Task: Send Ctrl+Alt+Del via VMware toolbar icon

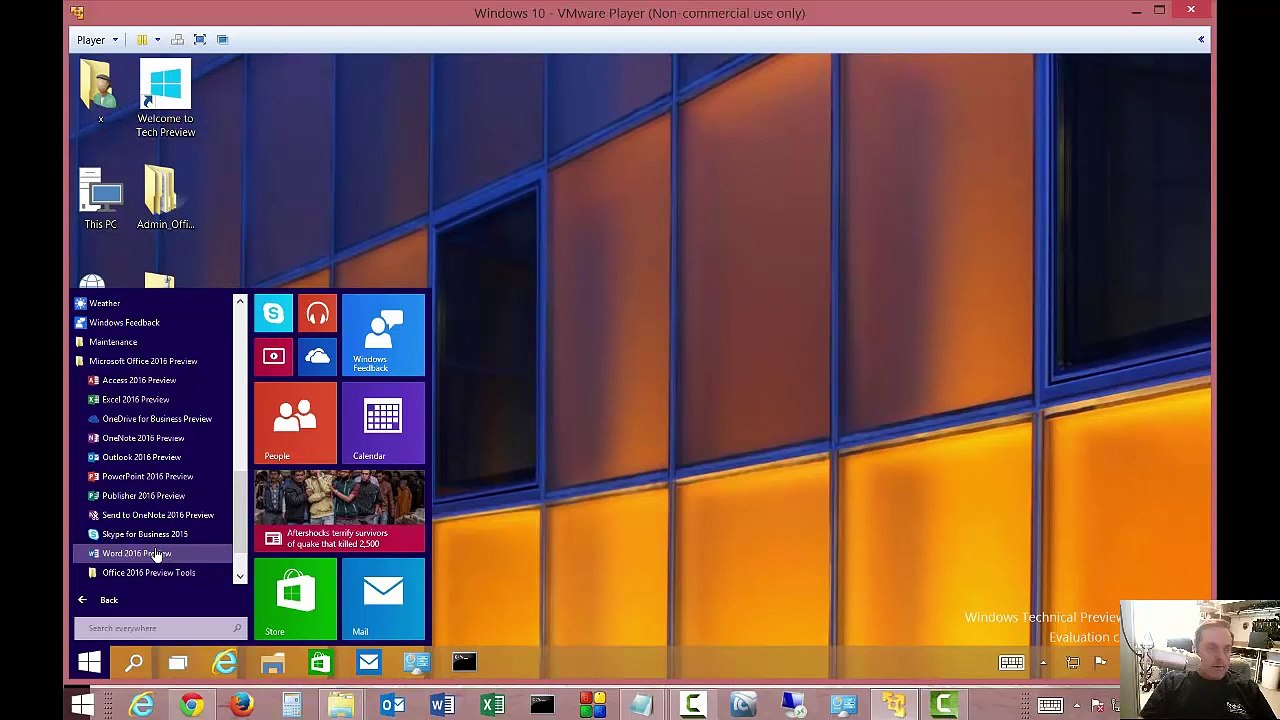Action: coord(177,40)
